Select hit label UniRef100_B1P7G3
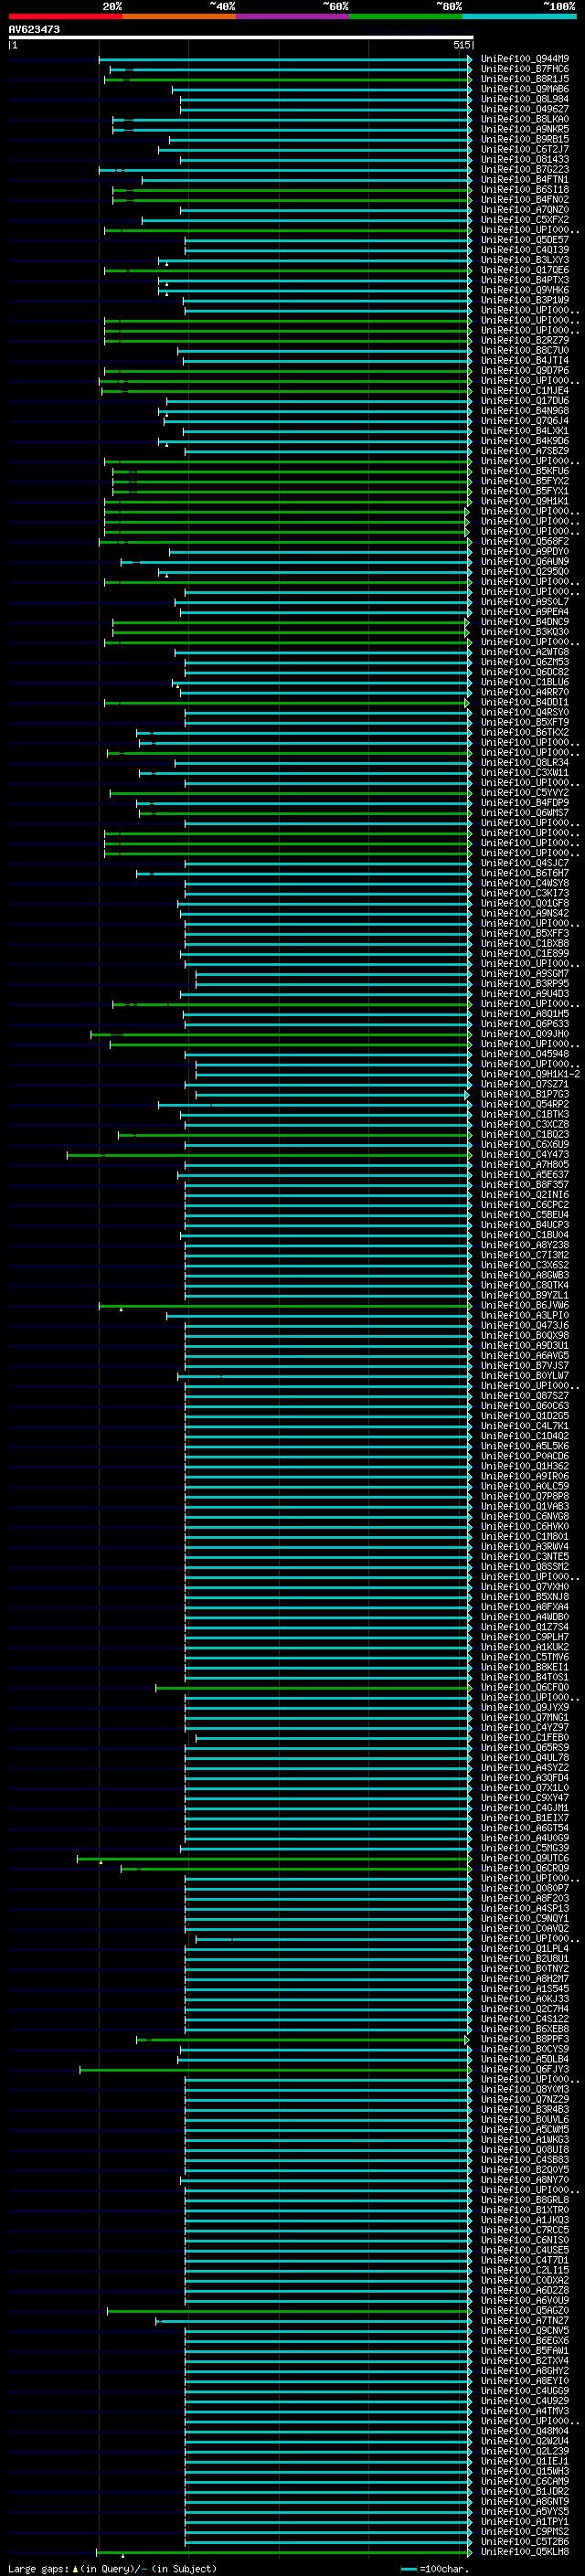 click(525, 1094)
